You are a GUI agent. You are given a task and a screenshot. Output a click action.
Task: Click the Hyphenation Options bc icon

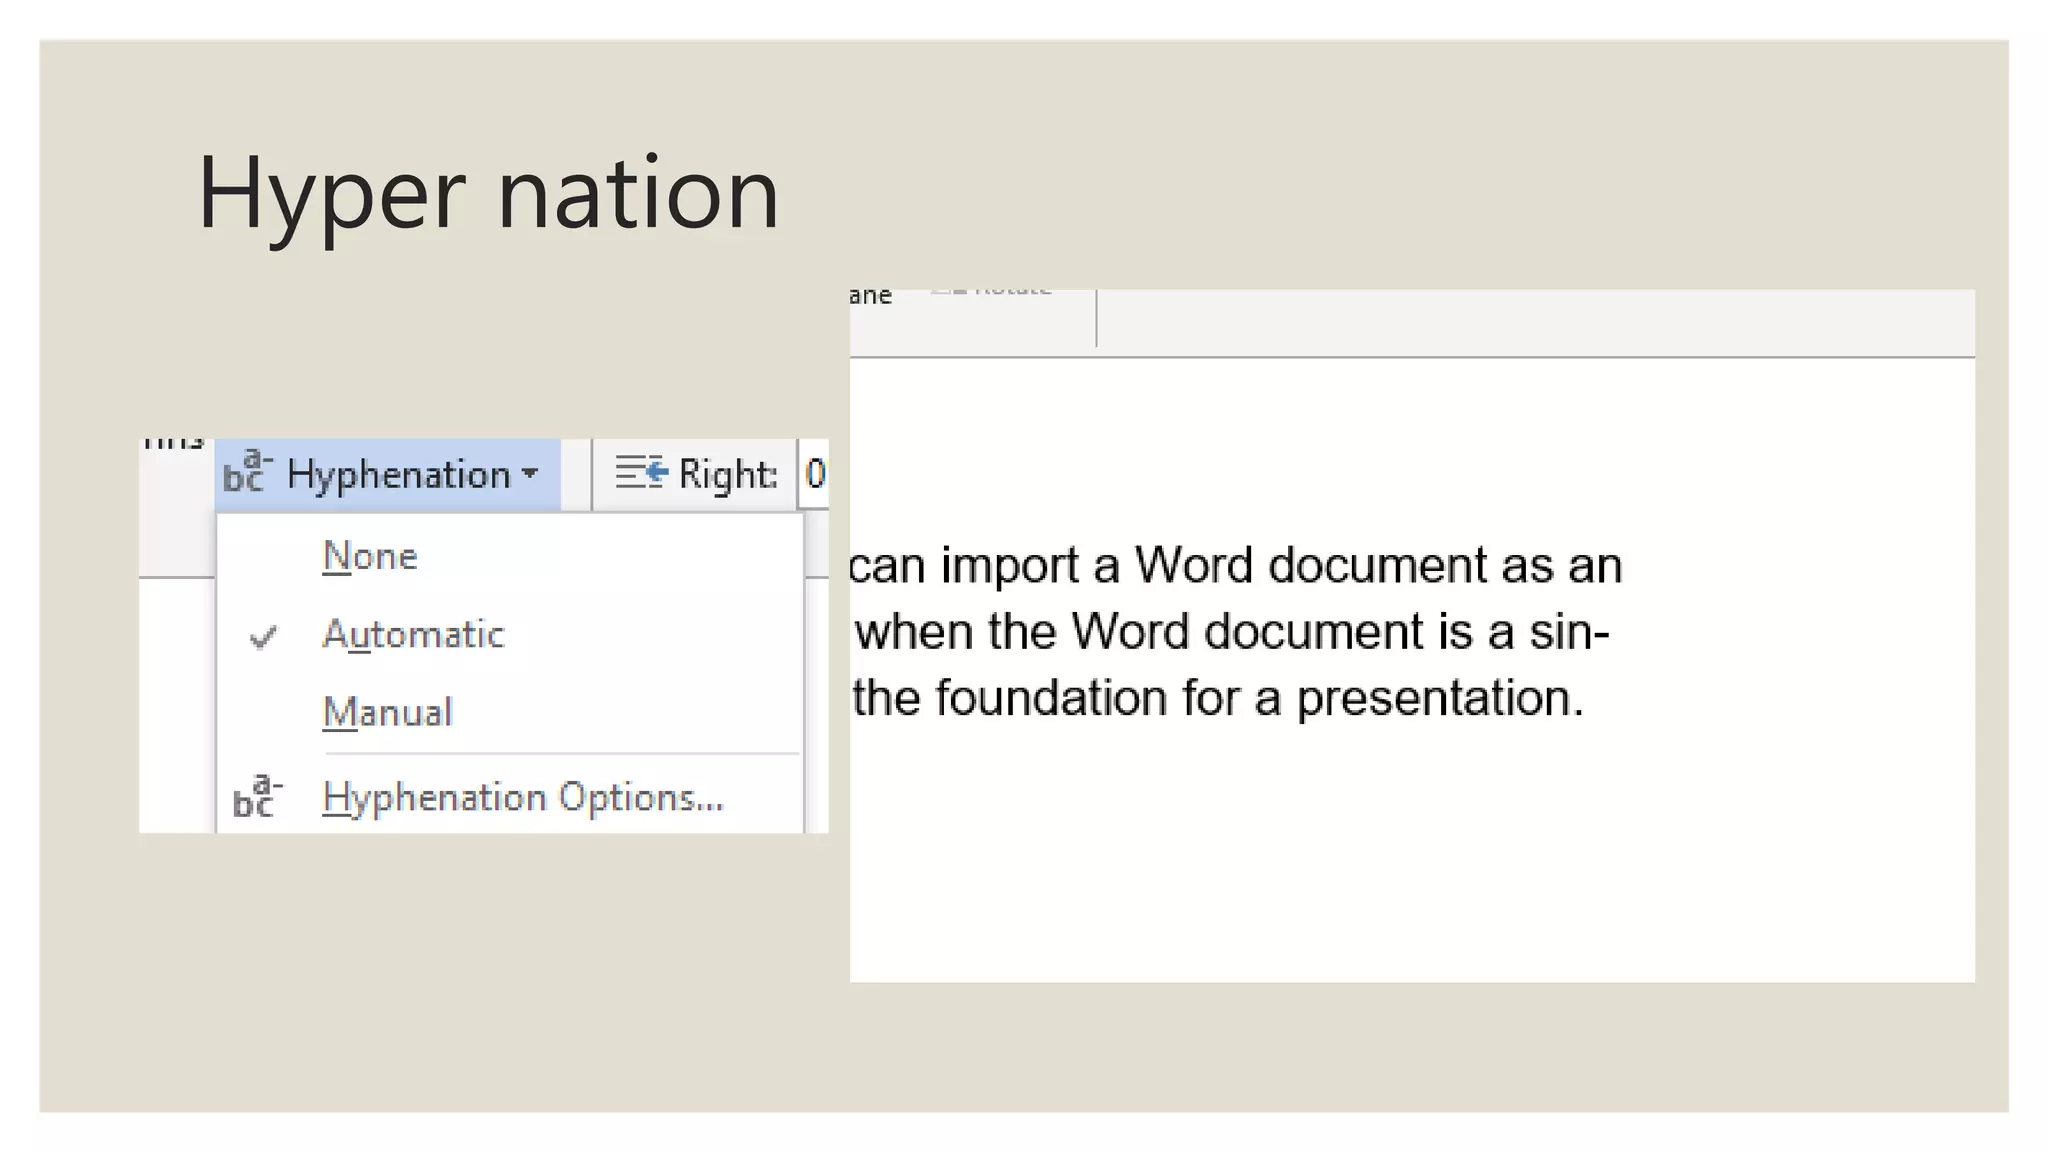[258, 797]
